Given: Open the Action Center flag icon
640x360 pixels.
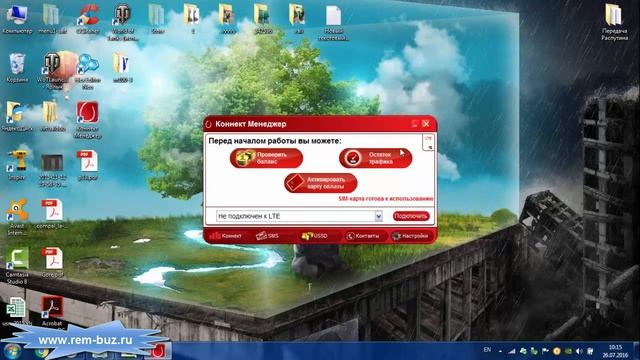Looking at the screenshot, I should pos(545,351).
